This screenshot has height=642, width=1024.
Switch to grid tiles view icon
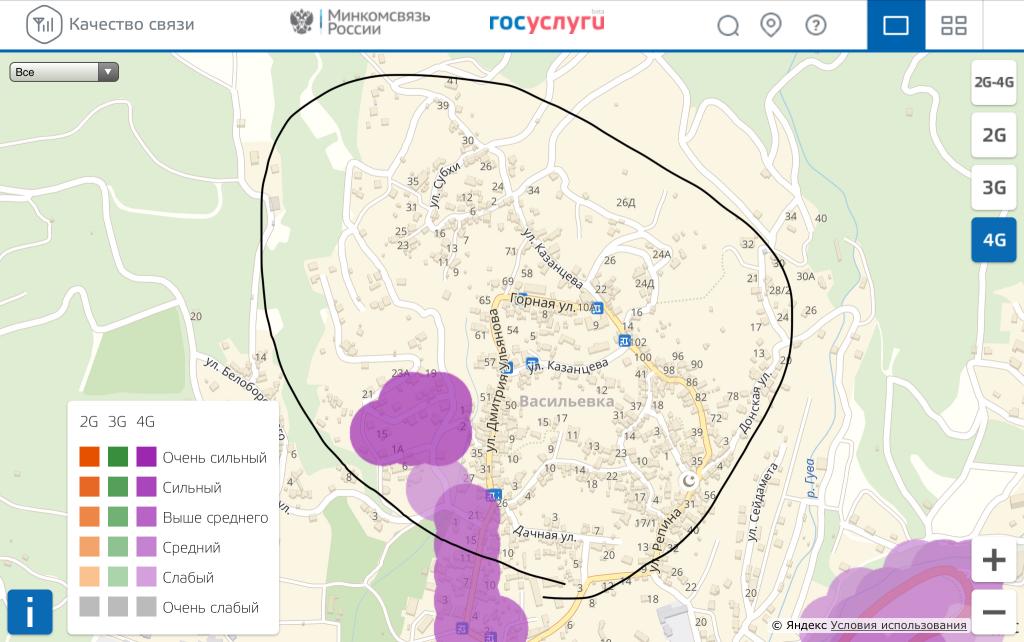(x=953, y=25)
